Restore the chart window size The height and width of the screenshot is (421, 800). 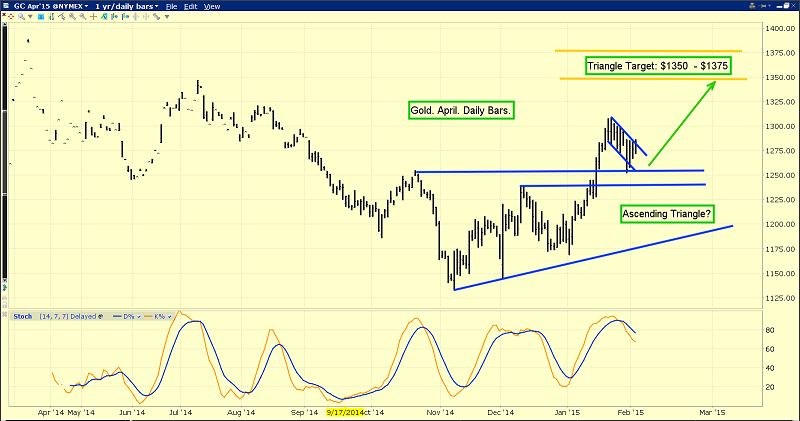pos(786,6)
